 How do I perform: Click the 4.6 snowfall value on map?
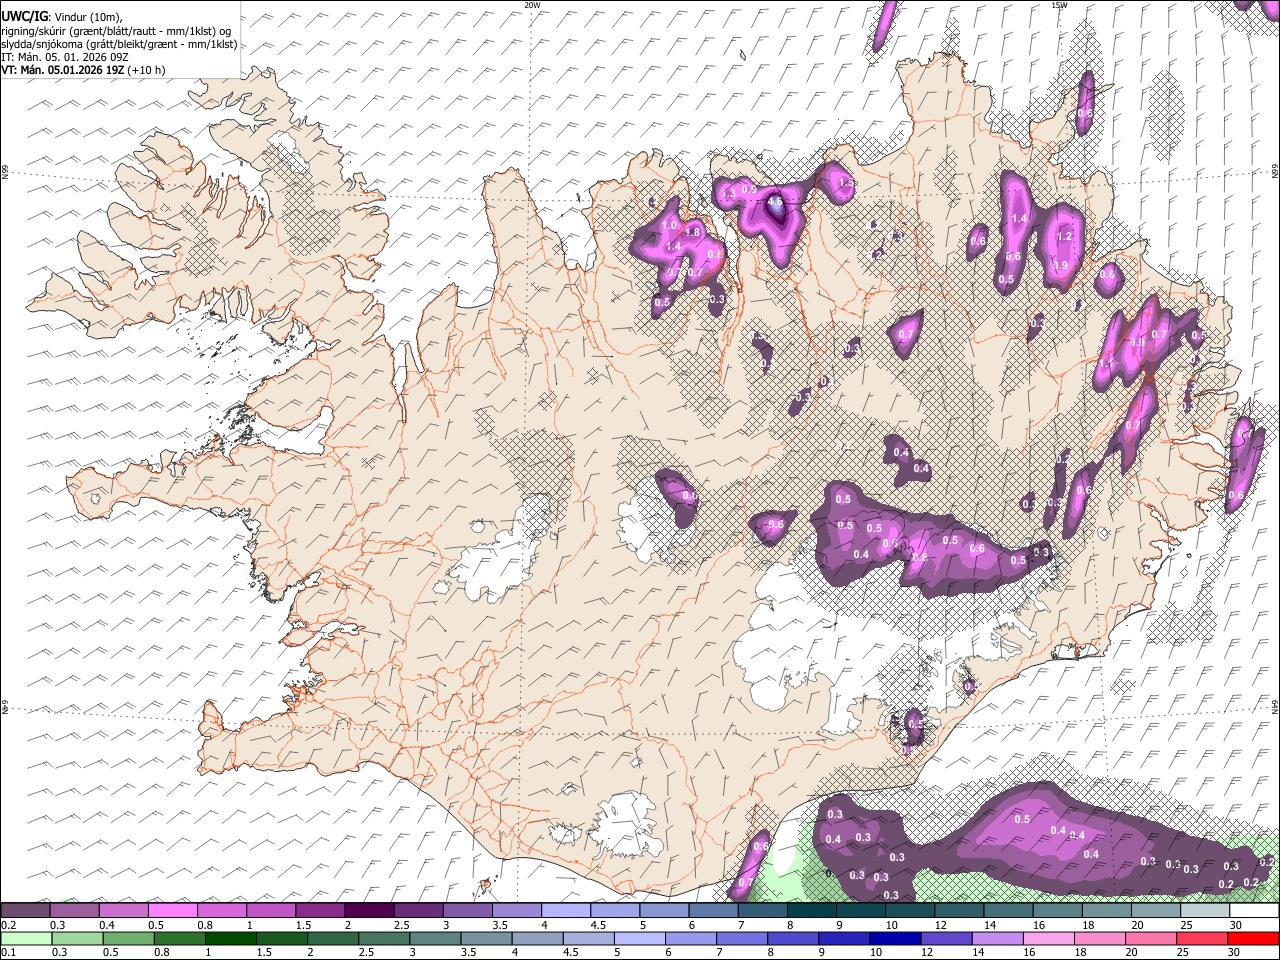point(775,201)
